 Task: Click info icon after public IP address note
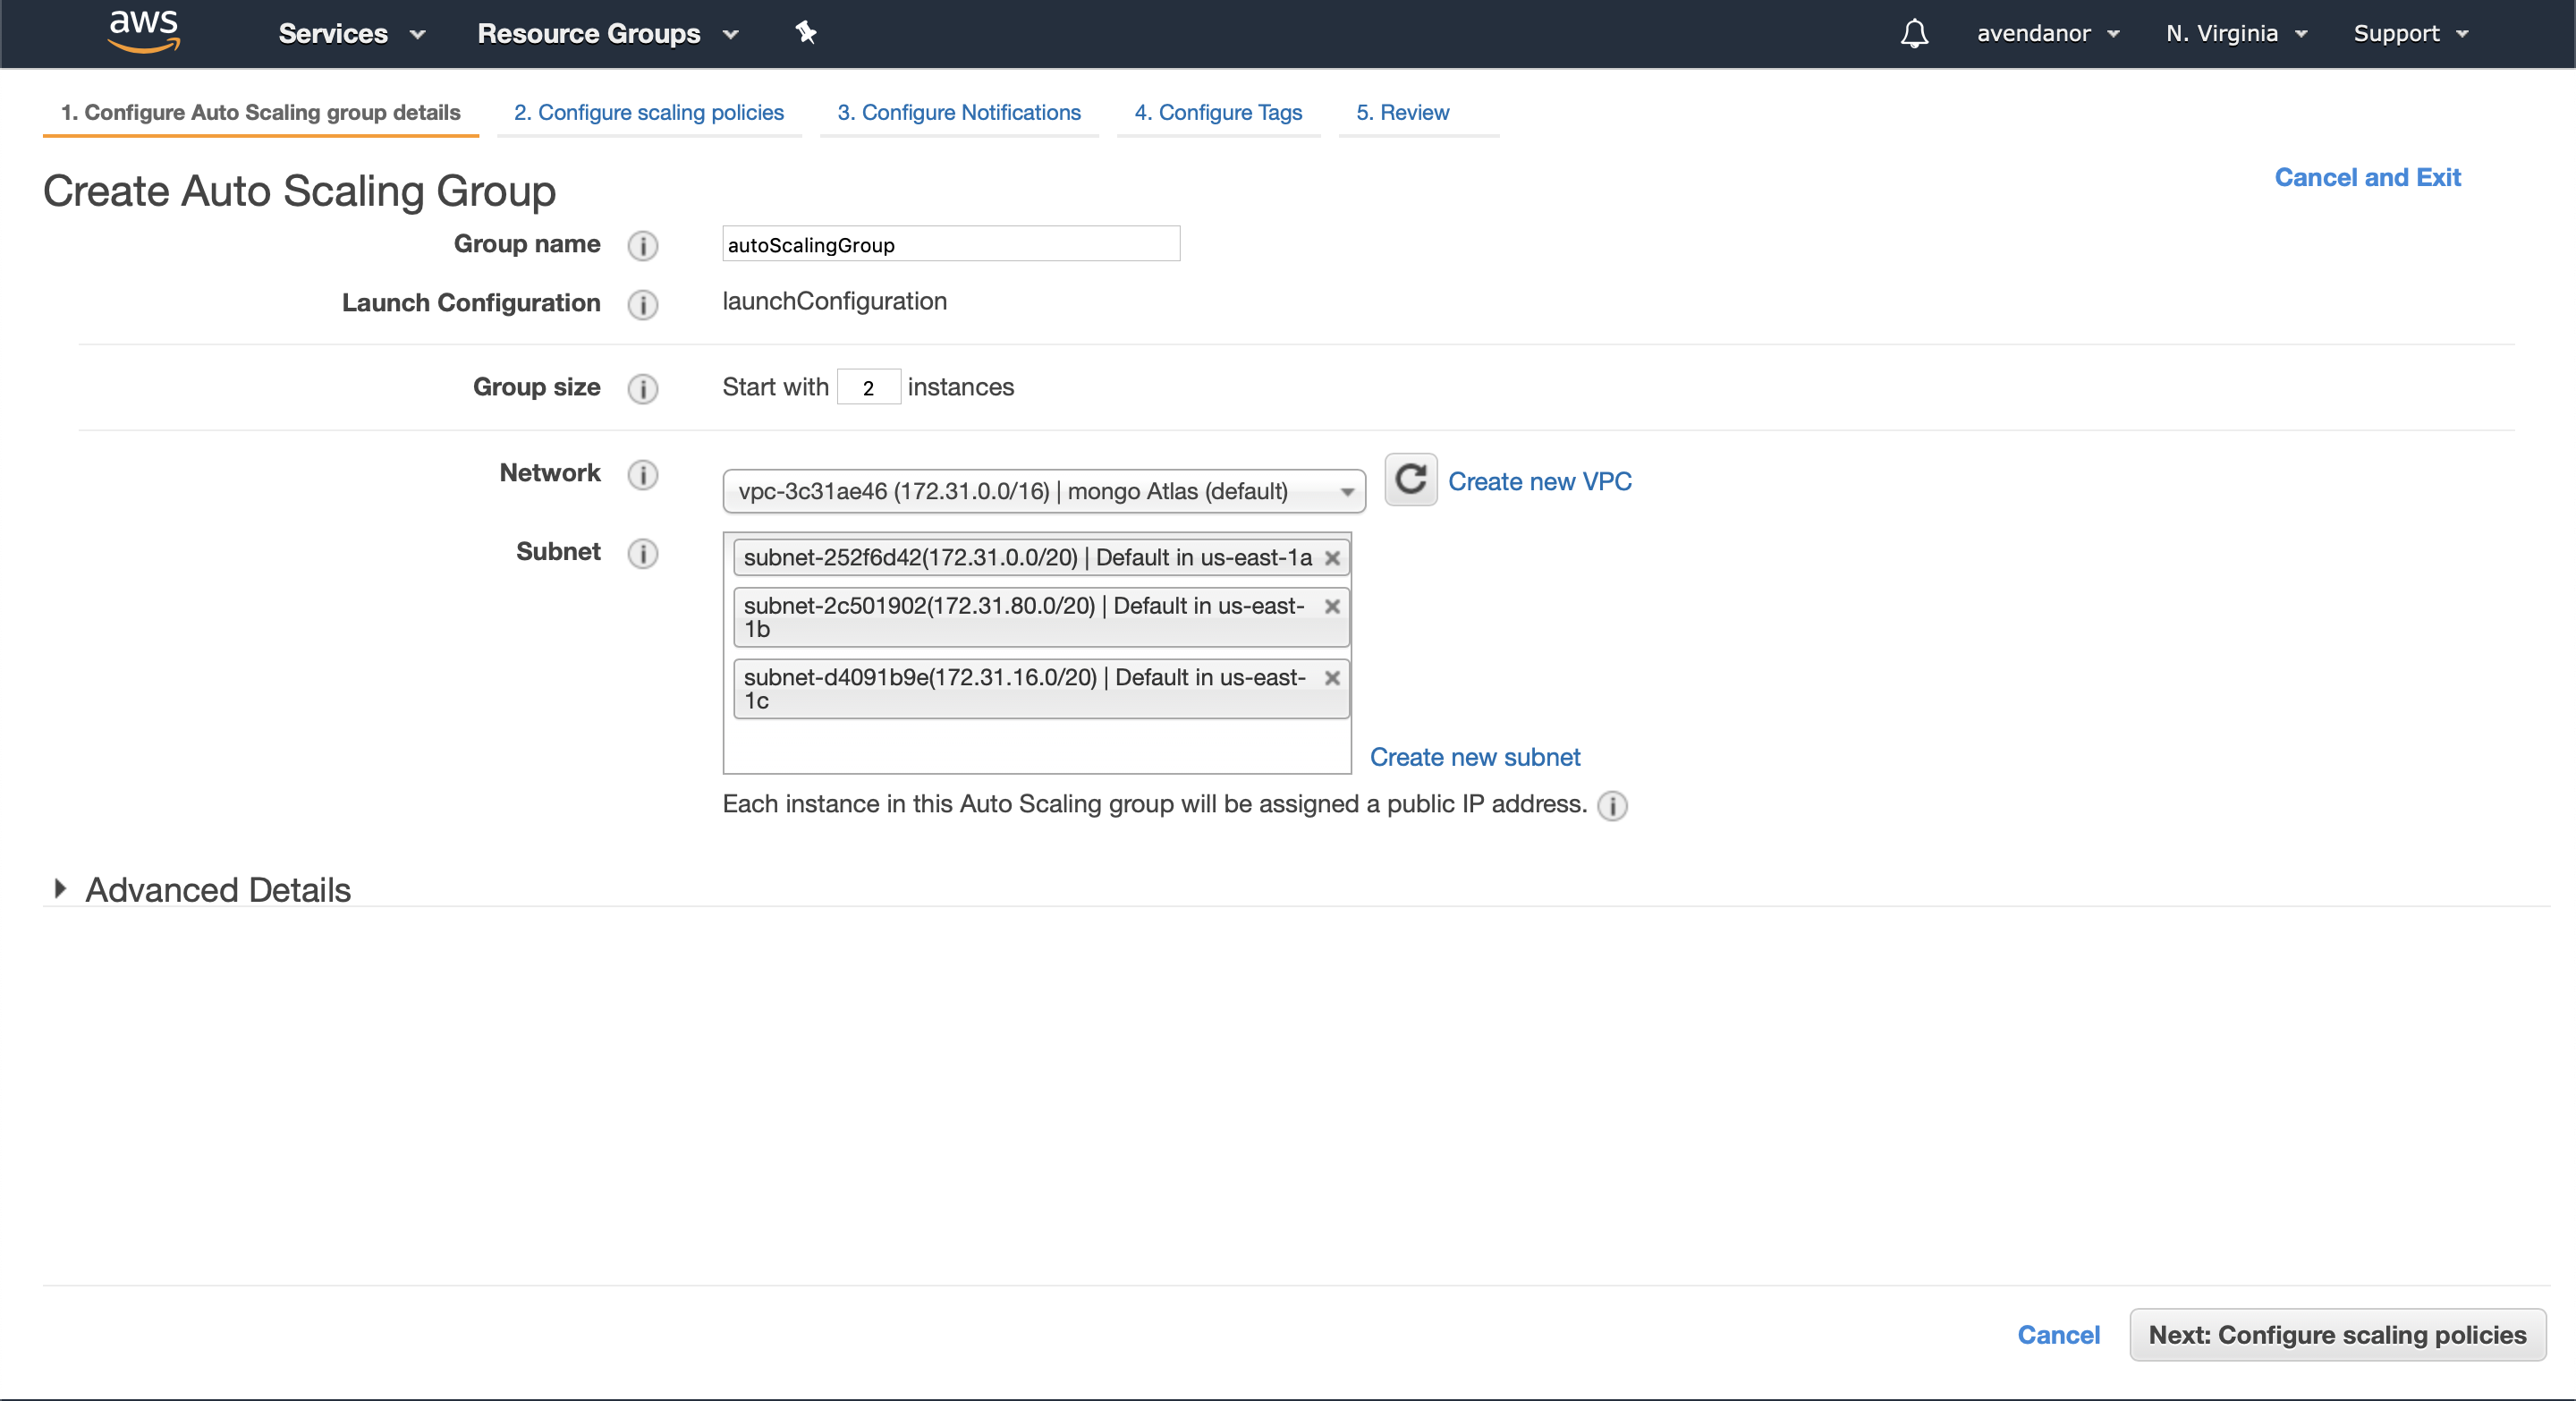click(x=1612, y=805)
